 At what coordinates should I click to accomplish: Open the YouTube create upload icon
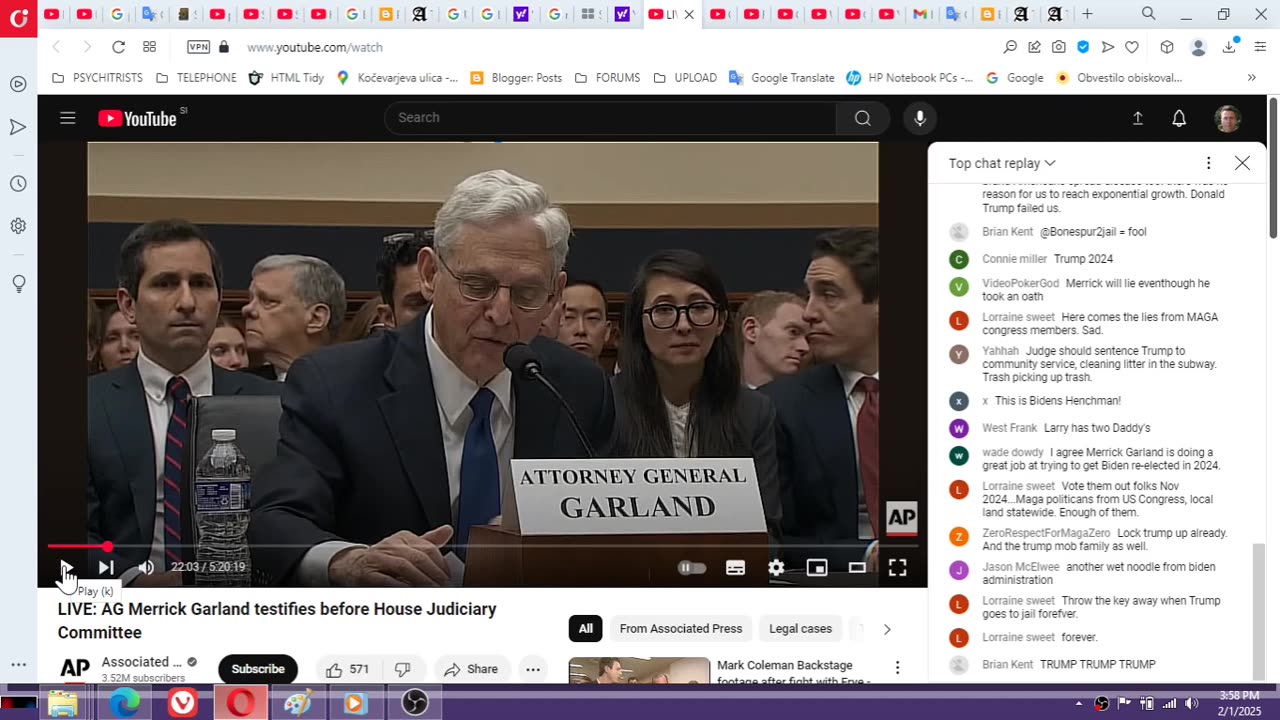tap(1138, 118)
